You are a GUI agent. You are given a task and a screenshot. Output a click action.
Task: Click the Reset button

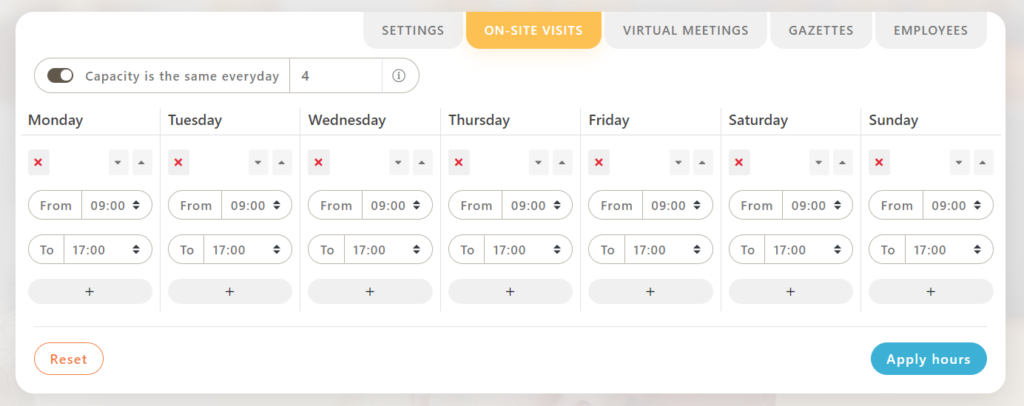coord(69,359)
